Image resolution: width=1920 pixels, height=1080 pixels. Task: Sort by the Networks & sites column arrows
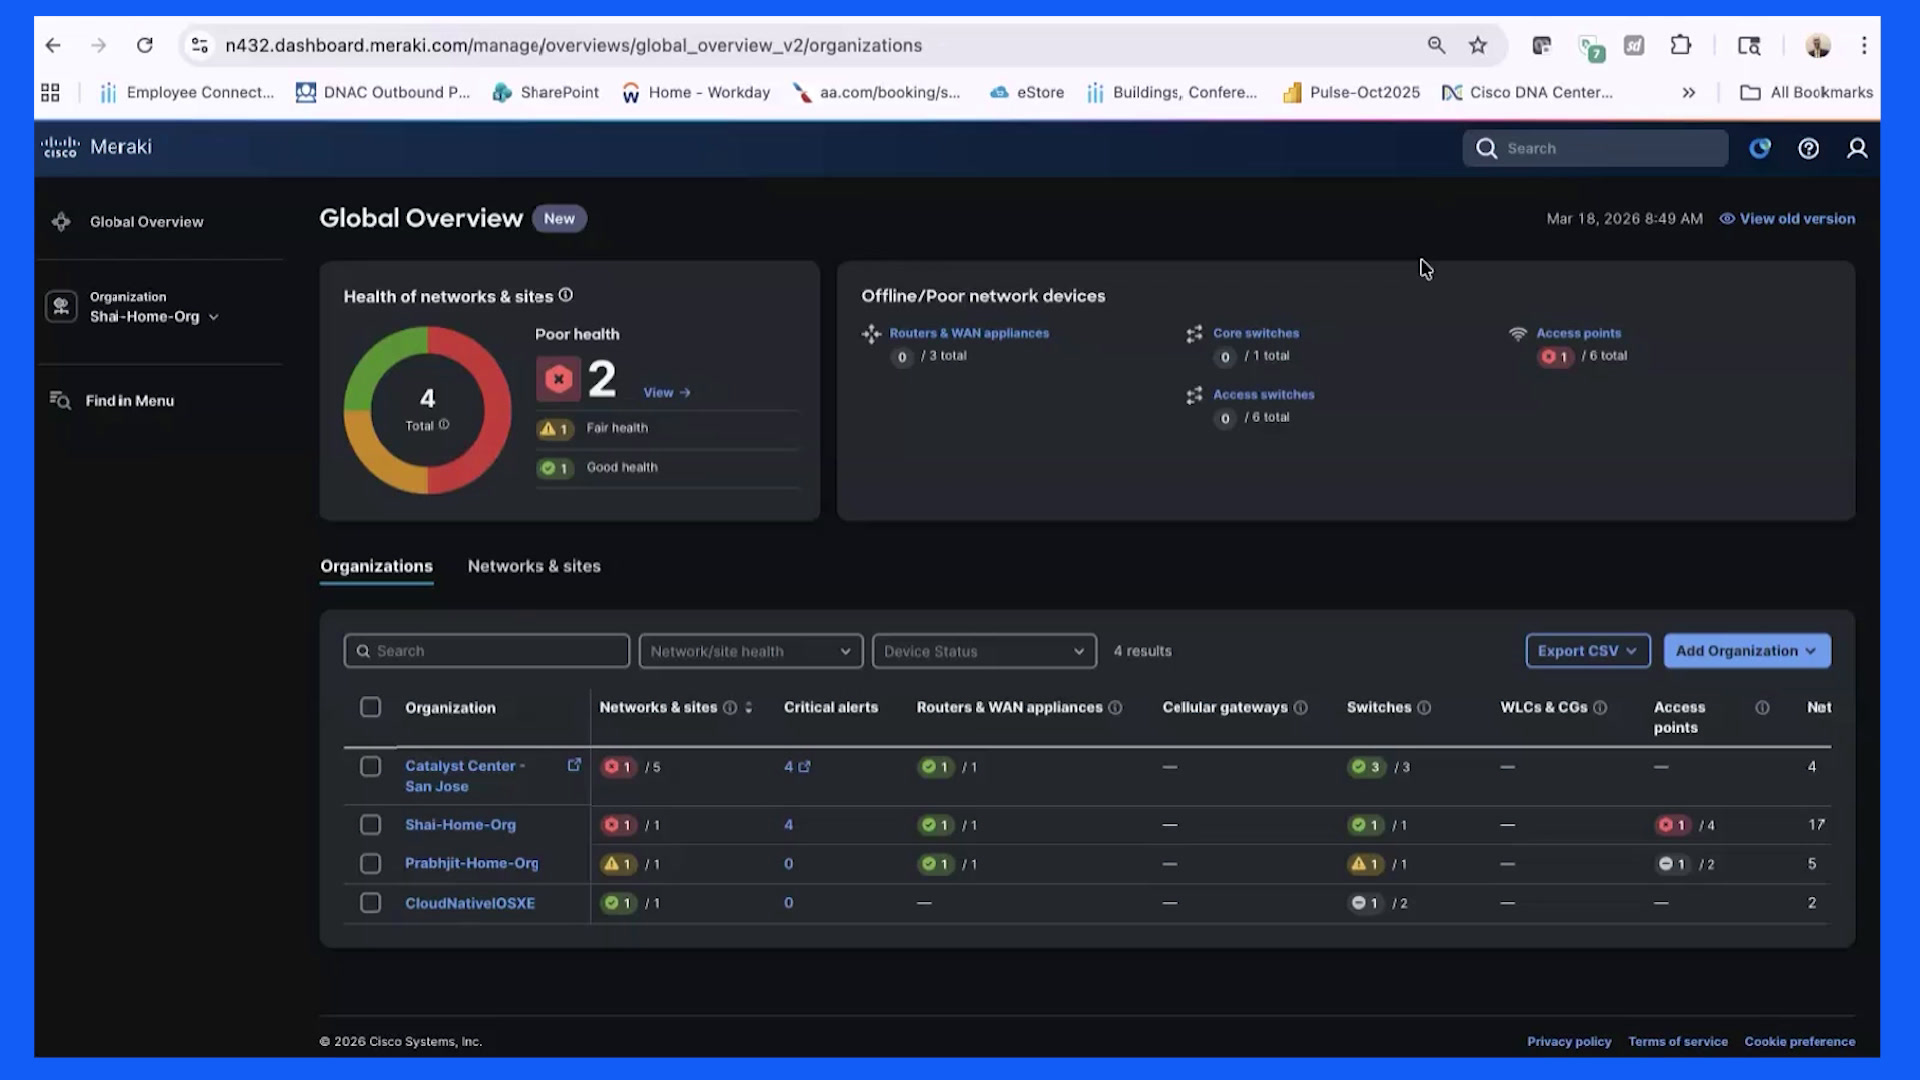pyautogui.click(x=748, y=707)
